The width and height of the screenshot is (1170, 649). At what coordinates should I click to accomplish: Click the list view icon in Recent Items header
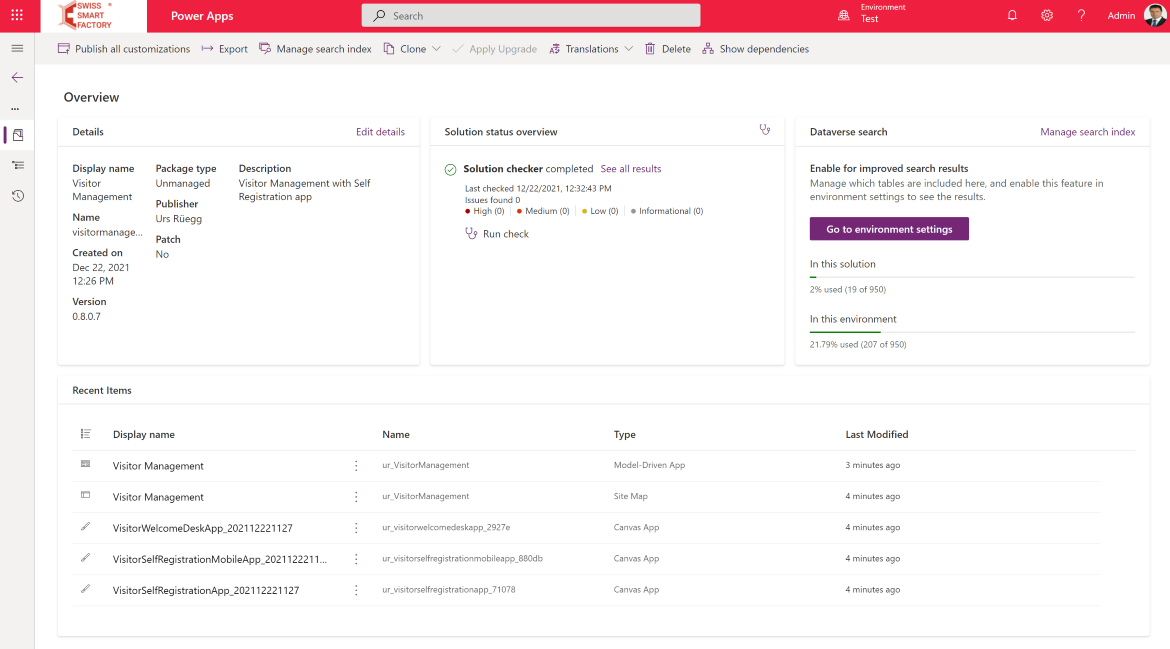[86, 433]
